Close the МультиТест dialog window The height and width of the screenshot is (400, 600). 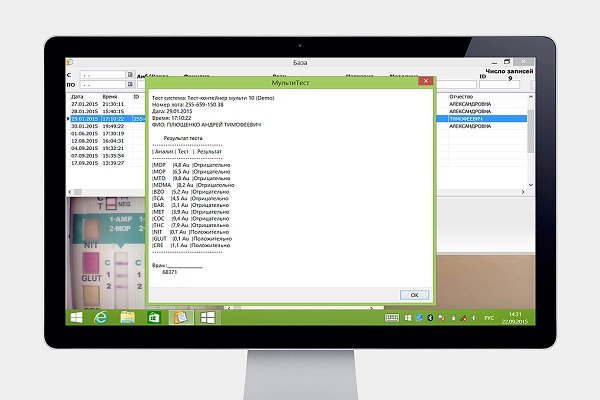425,80
